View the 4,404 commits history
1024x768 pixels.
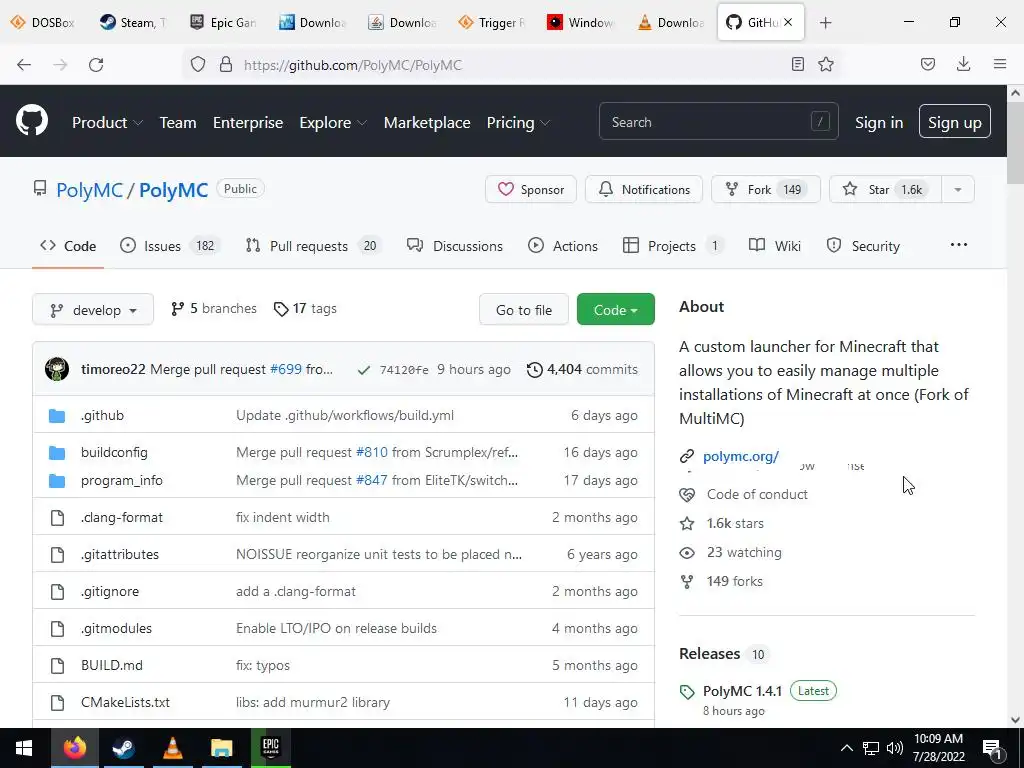point(583,369)
